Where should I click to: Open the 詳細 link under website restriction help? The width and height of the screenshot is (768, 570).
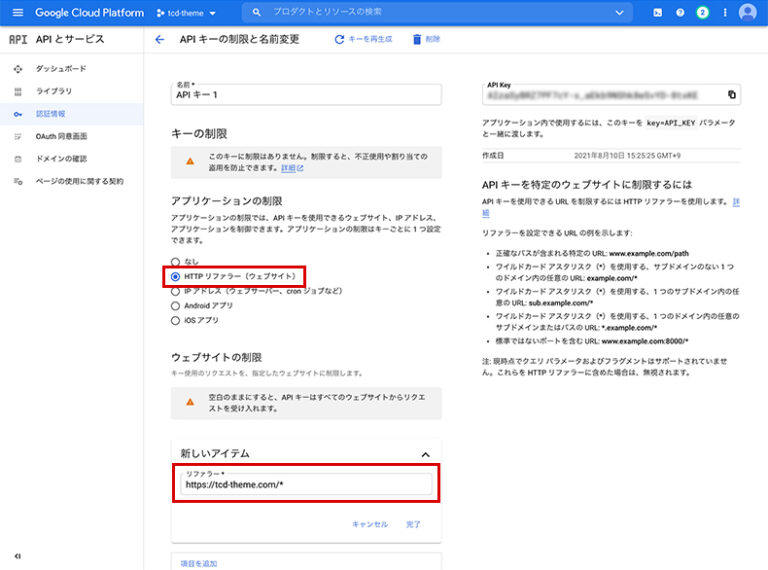tap(736, 202)
